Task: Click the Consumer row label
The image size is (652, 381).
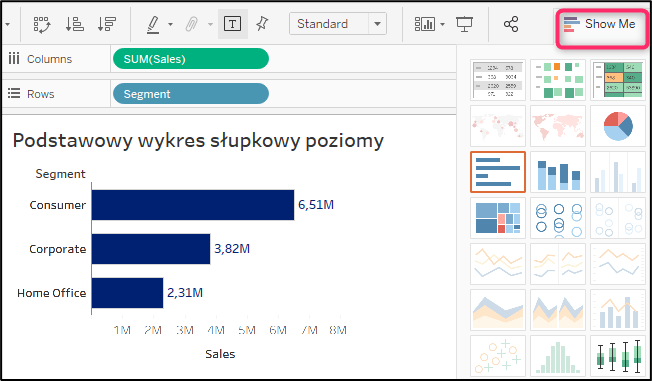Action: pos(58,205)
